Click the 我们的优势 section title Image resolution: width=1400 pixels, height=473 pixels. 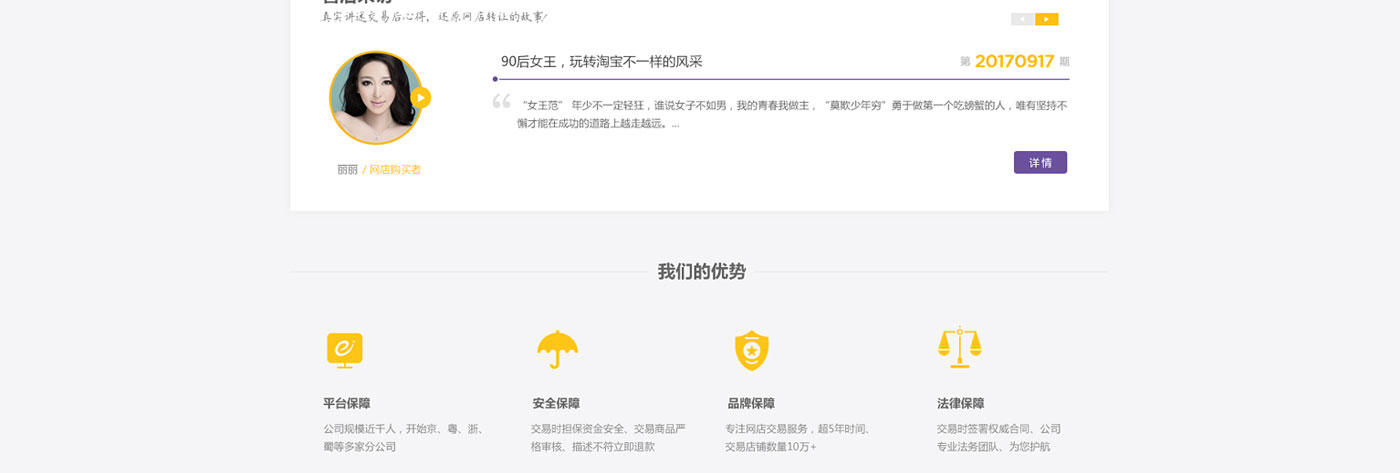(x=701, y=272)
